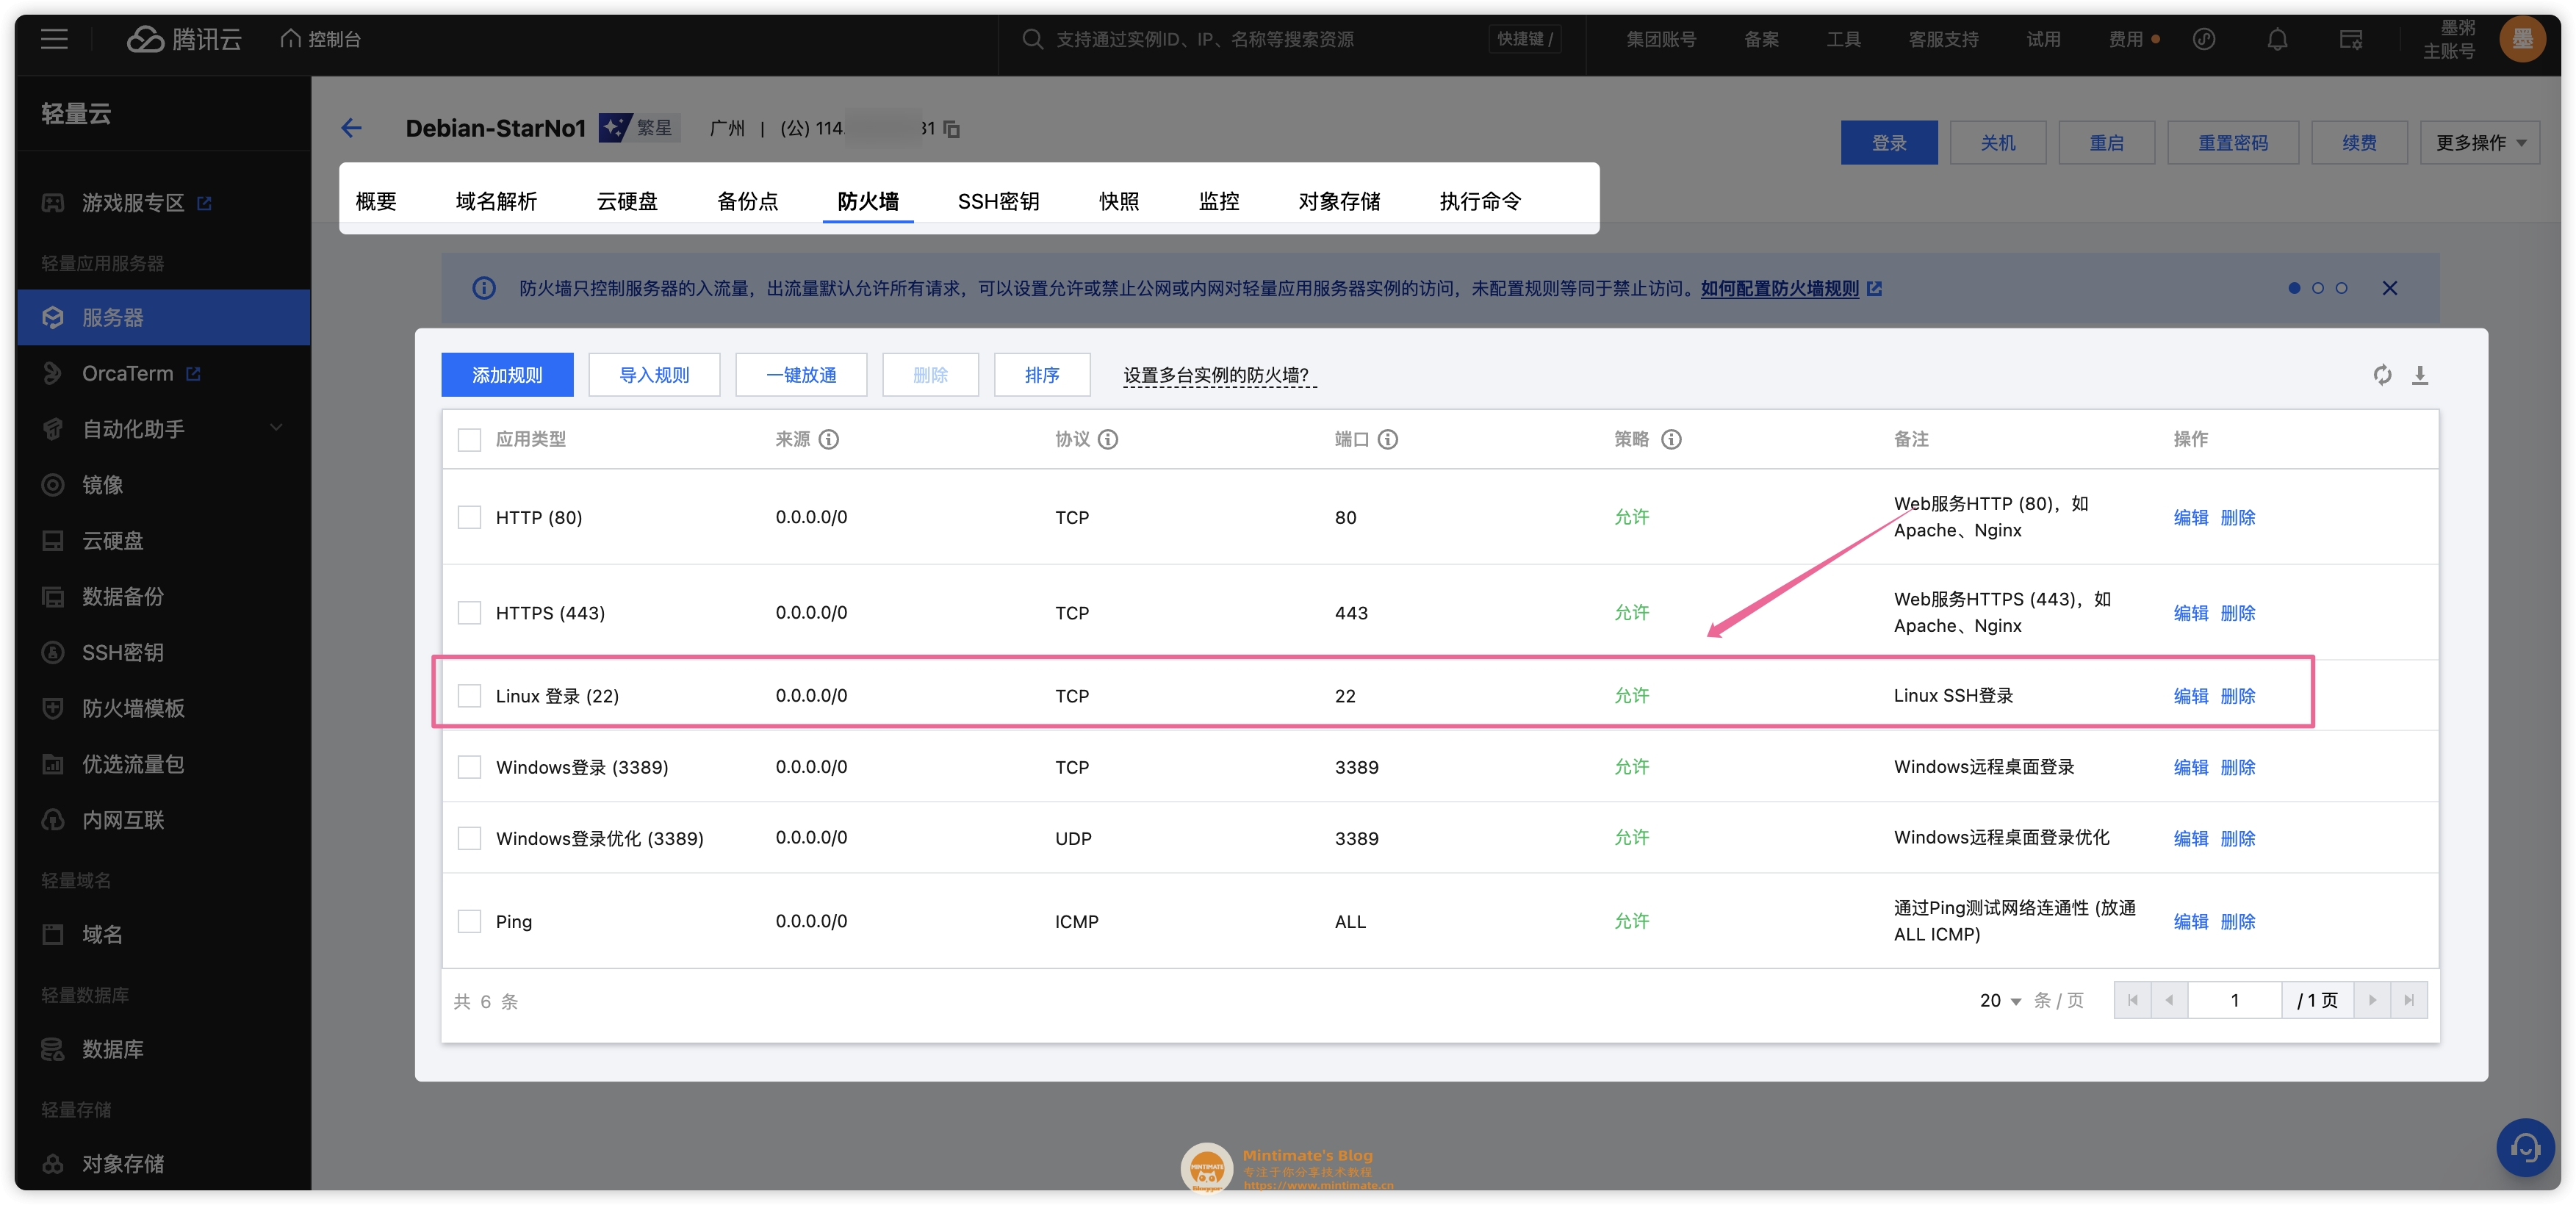Viewport: 2576px width, 1205px height.
Task: Check the Linux 登录 (22) rule checkbox
Action: tap(469, 695)
